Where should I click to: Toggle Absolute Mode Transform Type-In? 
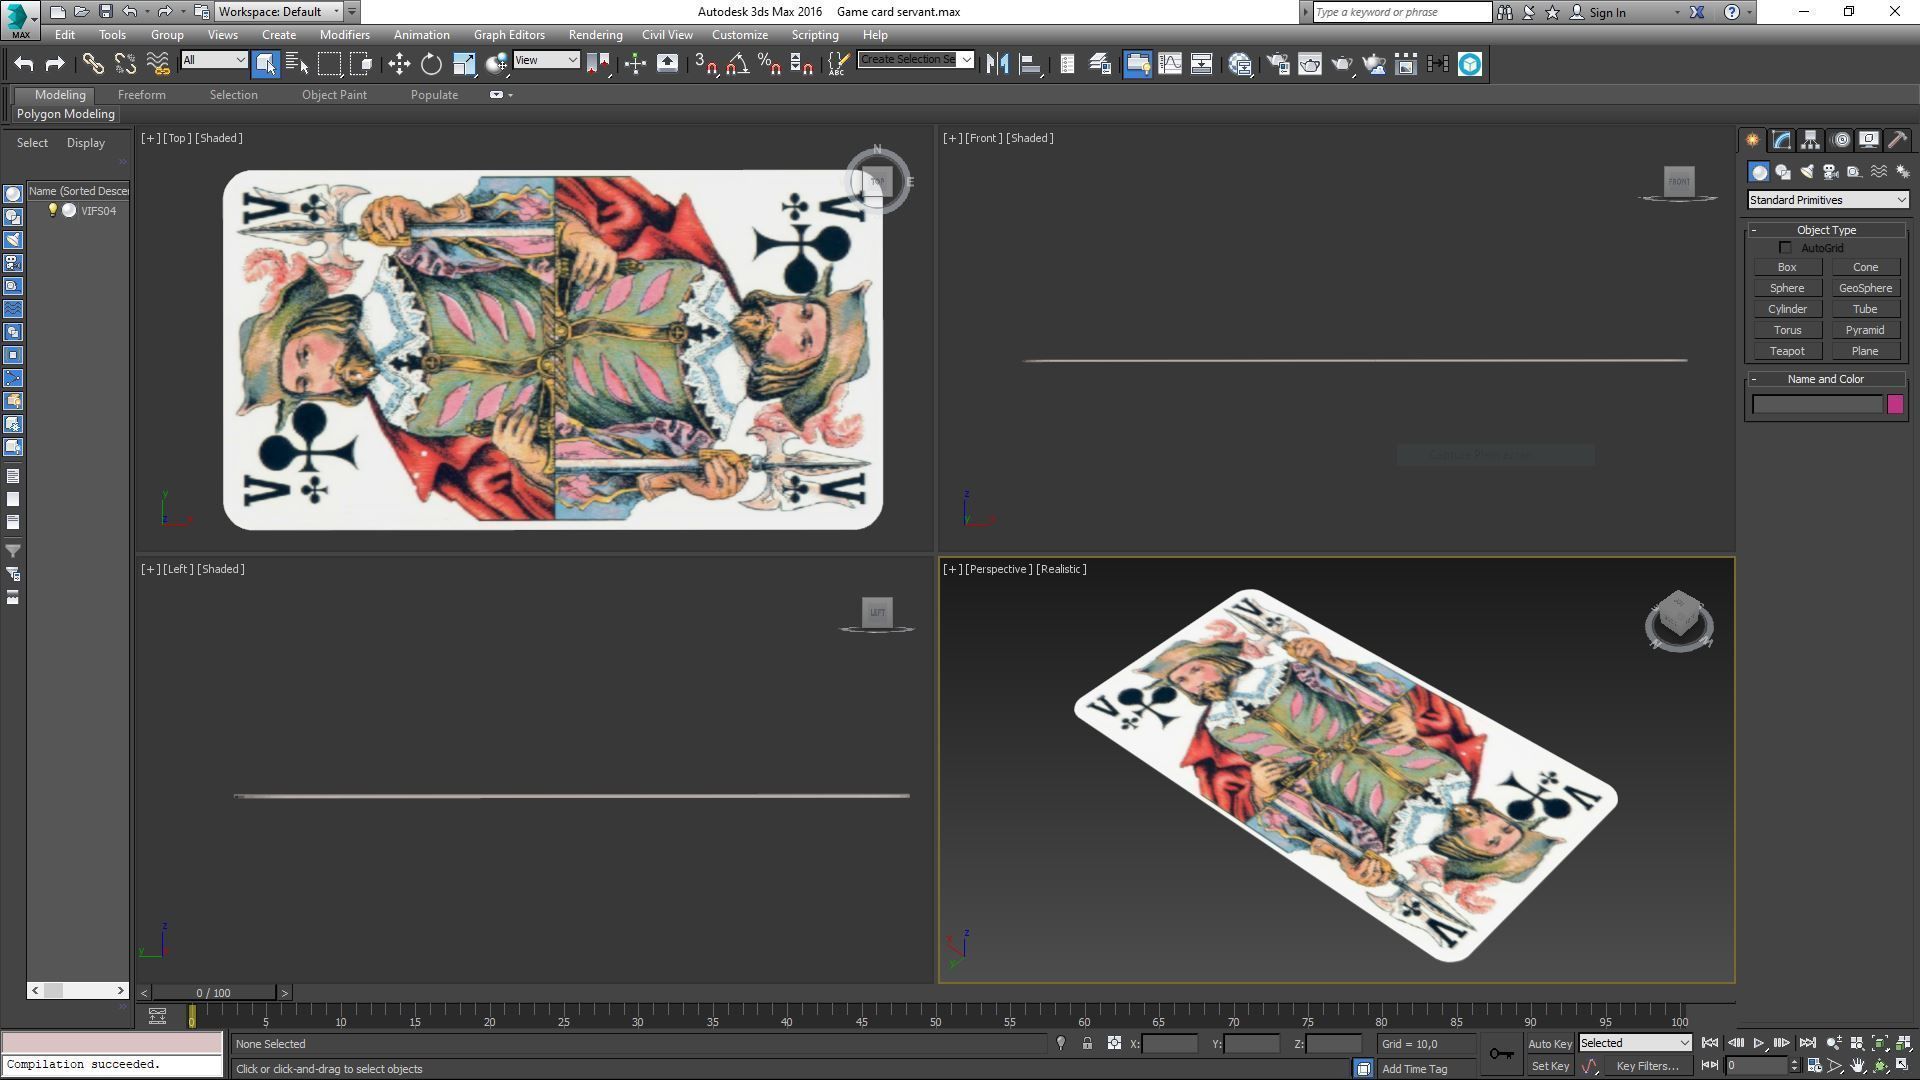pyautogui.click(x=1114, y=1044)
